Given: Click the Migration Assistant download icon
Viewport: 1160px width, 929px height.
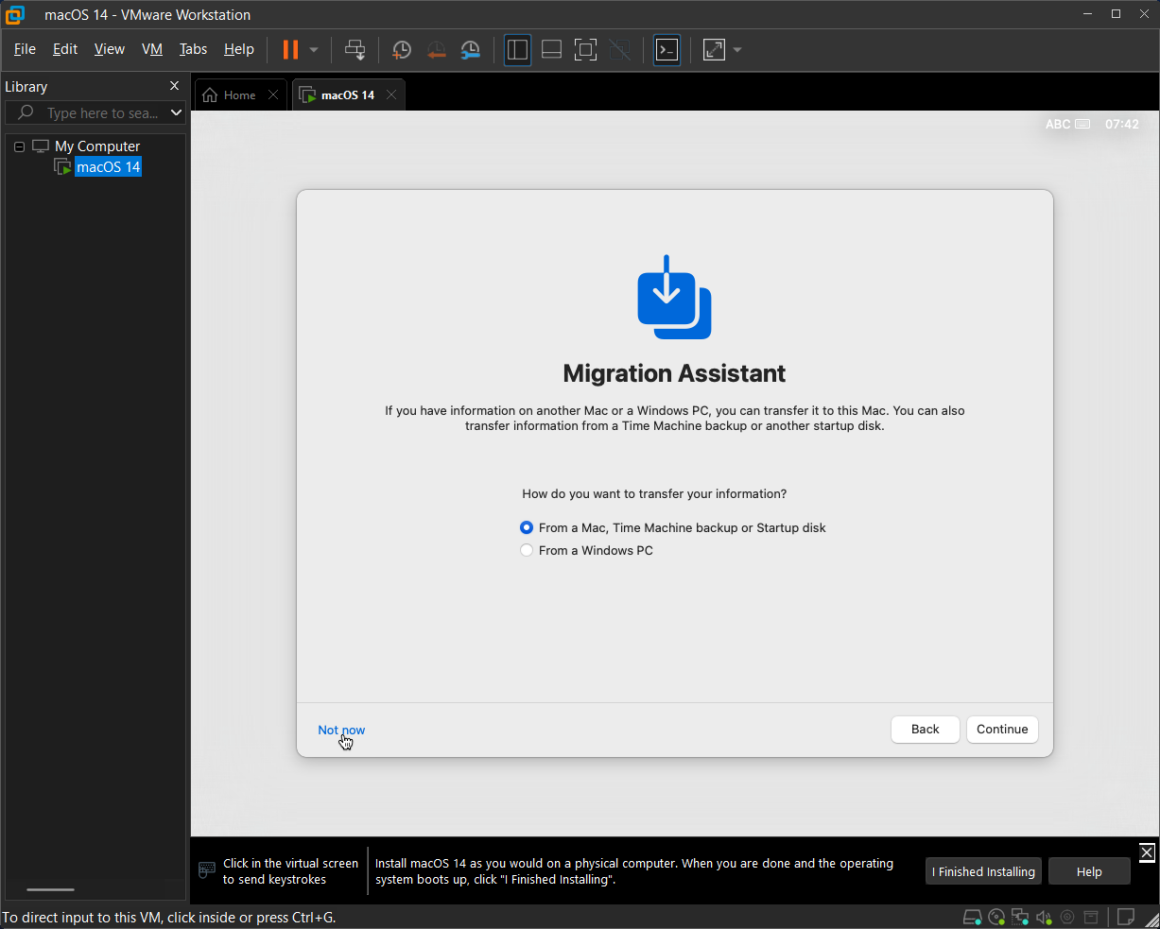Looking at the screenshot, I should click(x=674, y=297).
